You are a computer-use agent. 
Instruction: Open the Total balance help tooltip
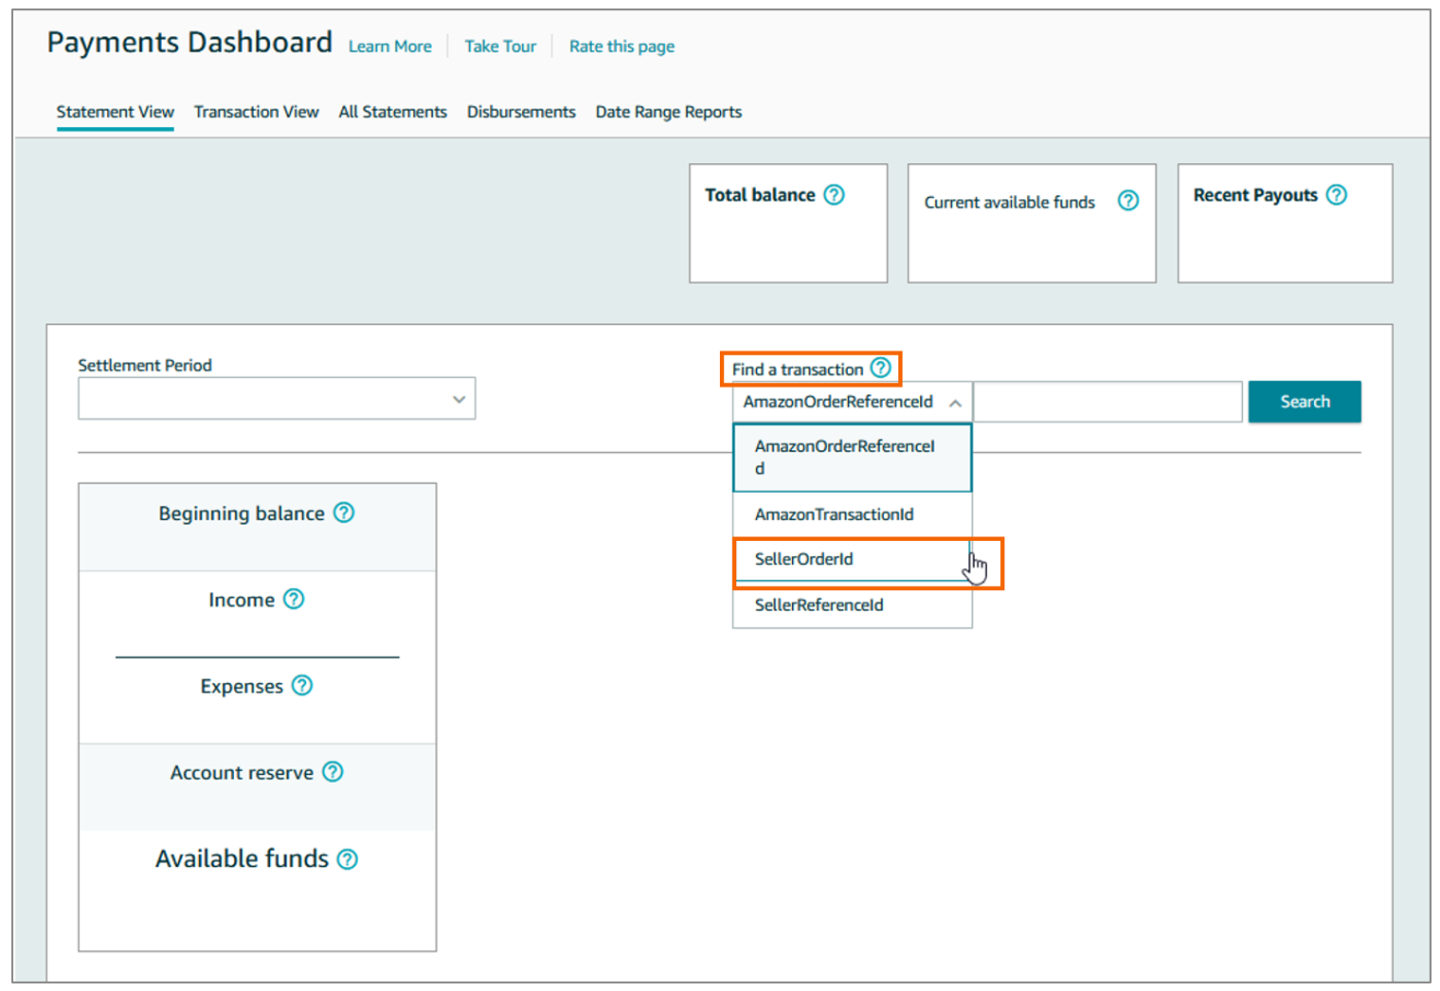pos(835,194)
